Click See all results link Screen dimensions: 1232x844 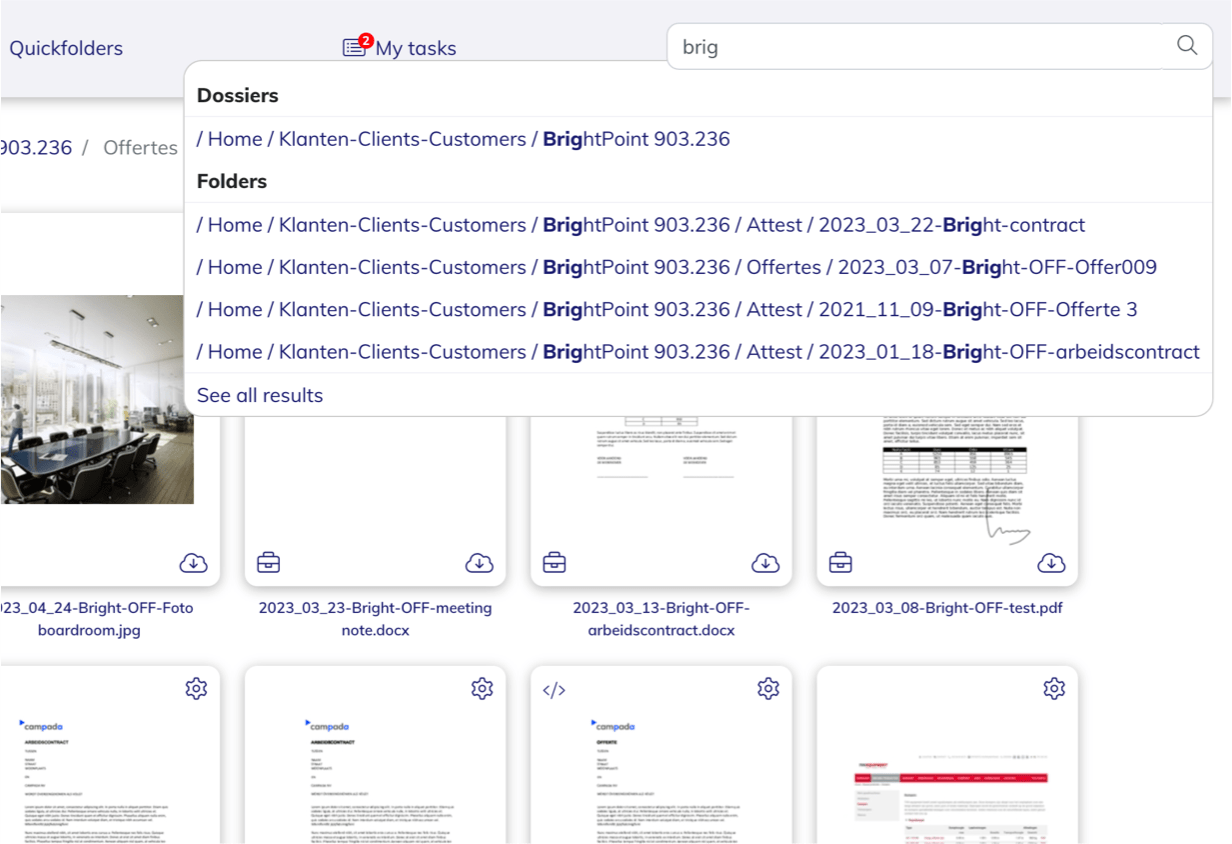260,395
